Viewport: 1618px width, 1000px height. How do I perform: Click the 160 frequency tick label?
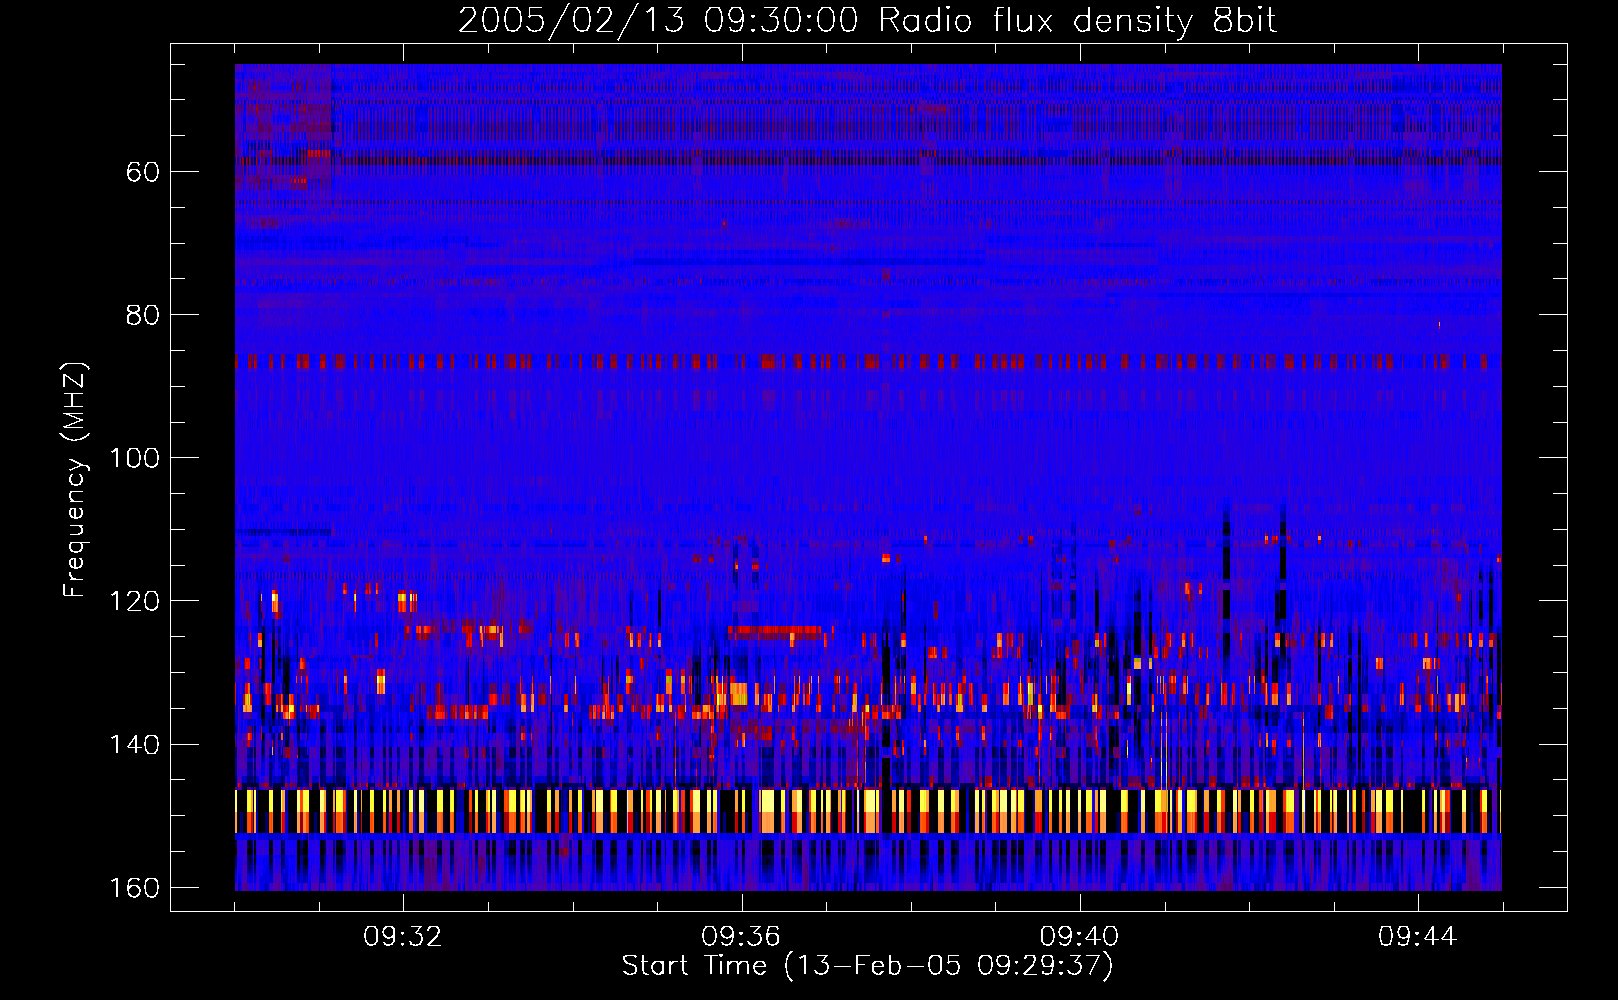coord(134,888)
